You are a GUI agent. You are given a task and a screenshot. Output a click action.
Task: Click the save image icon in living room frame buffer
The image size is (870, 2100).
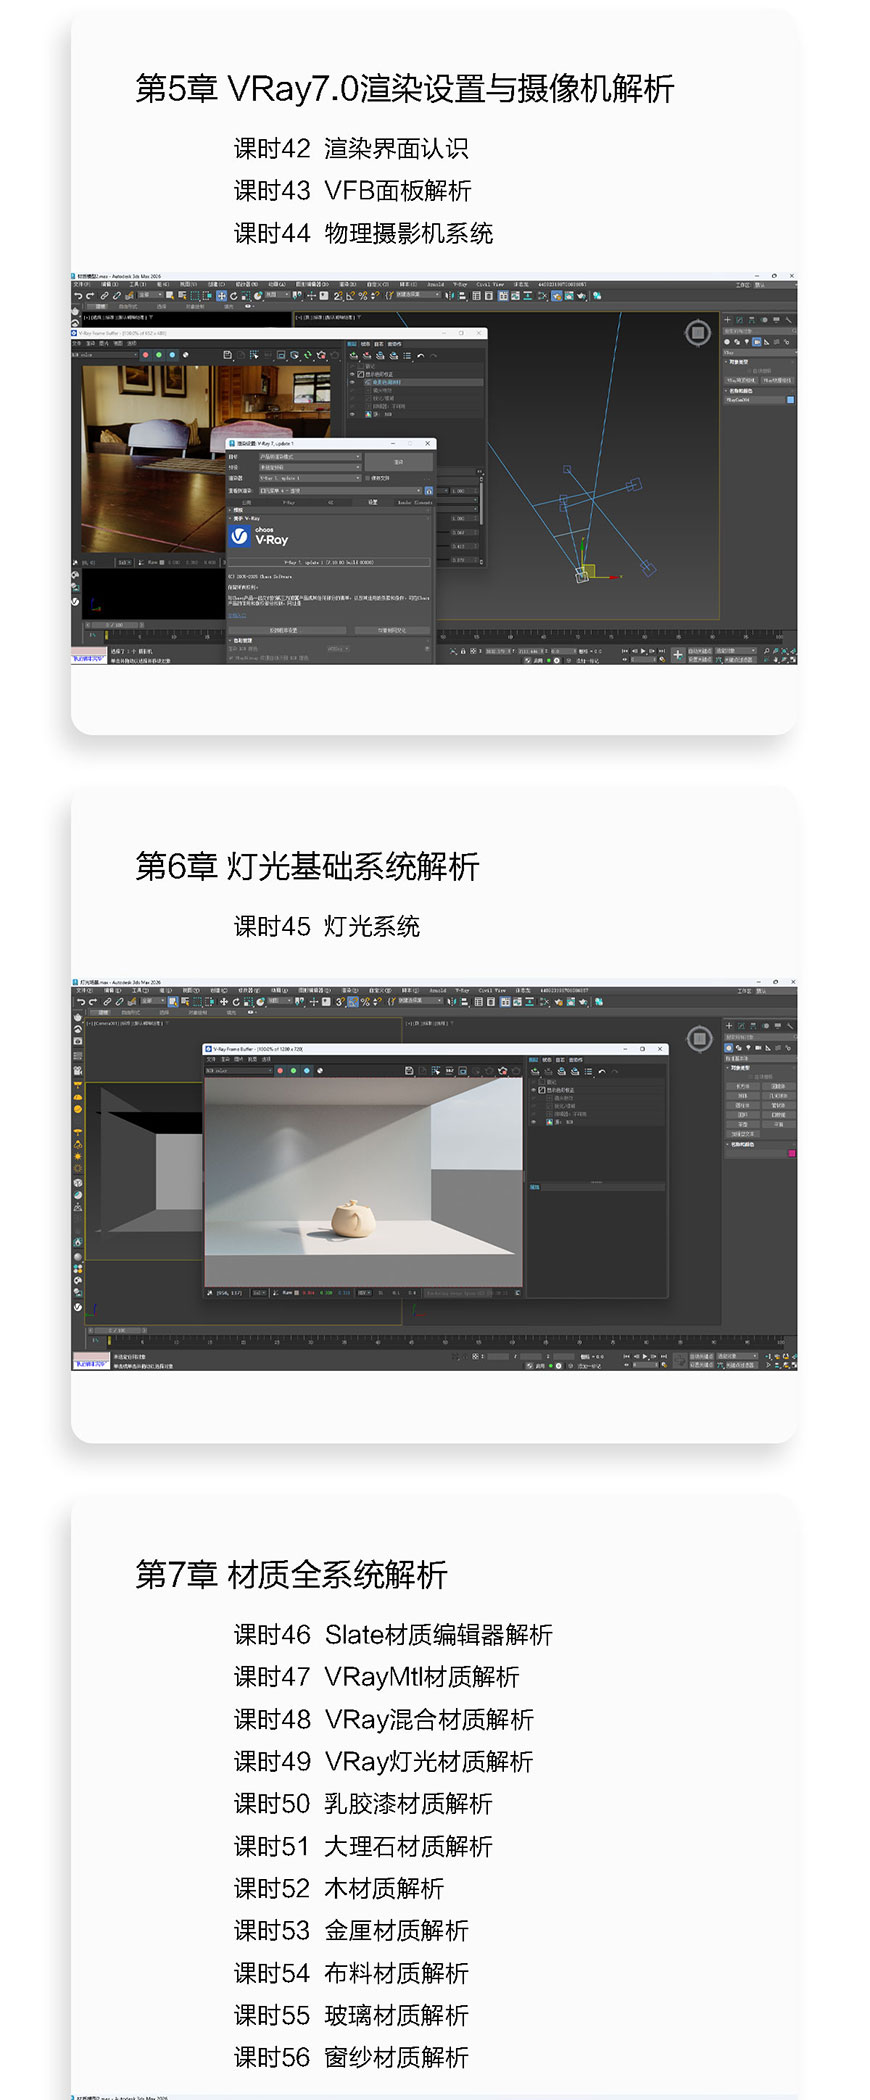(227, 355)
